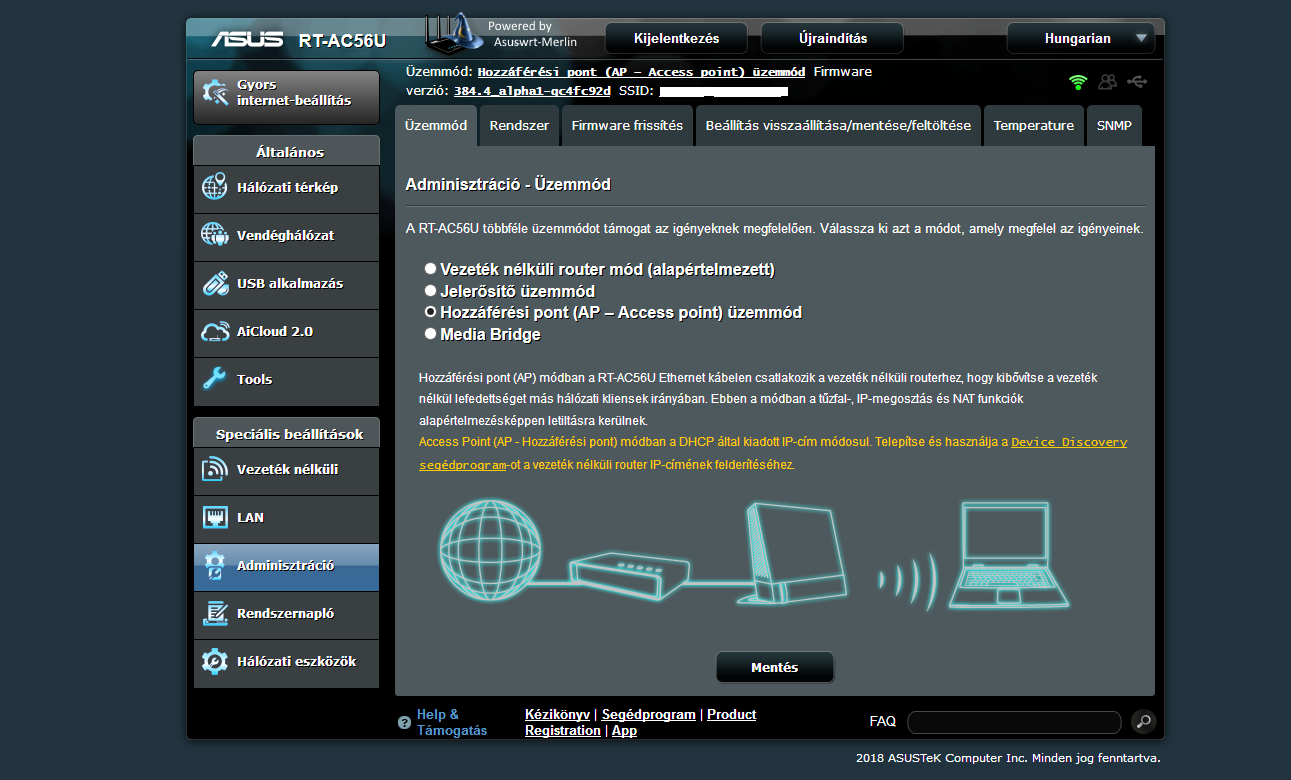Click the Vendéghálózat globe icon
This screenshot has height=780, width=1291.
(x=215, y=235)
